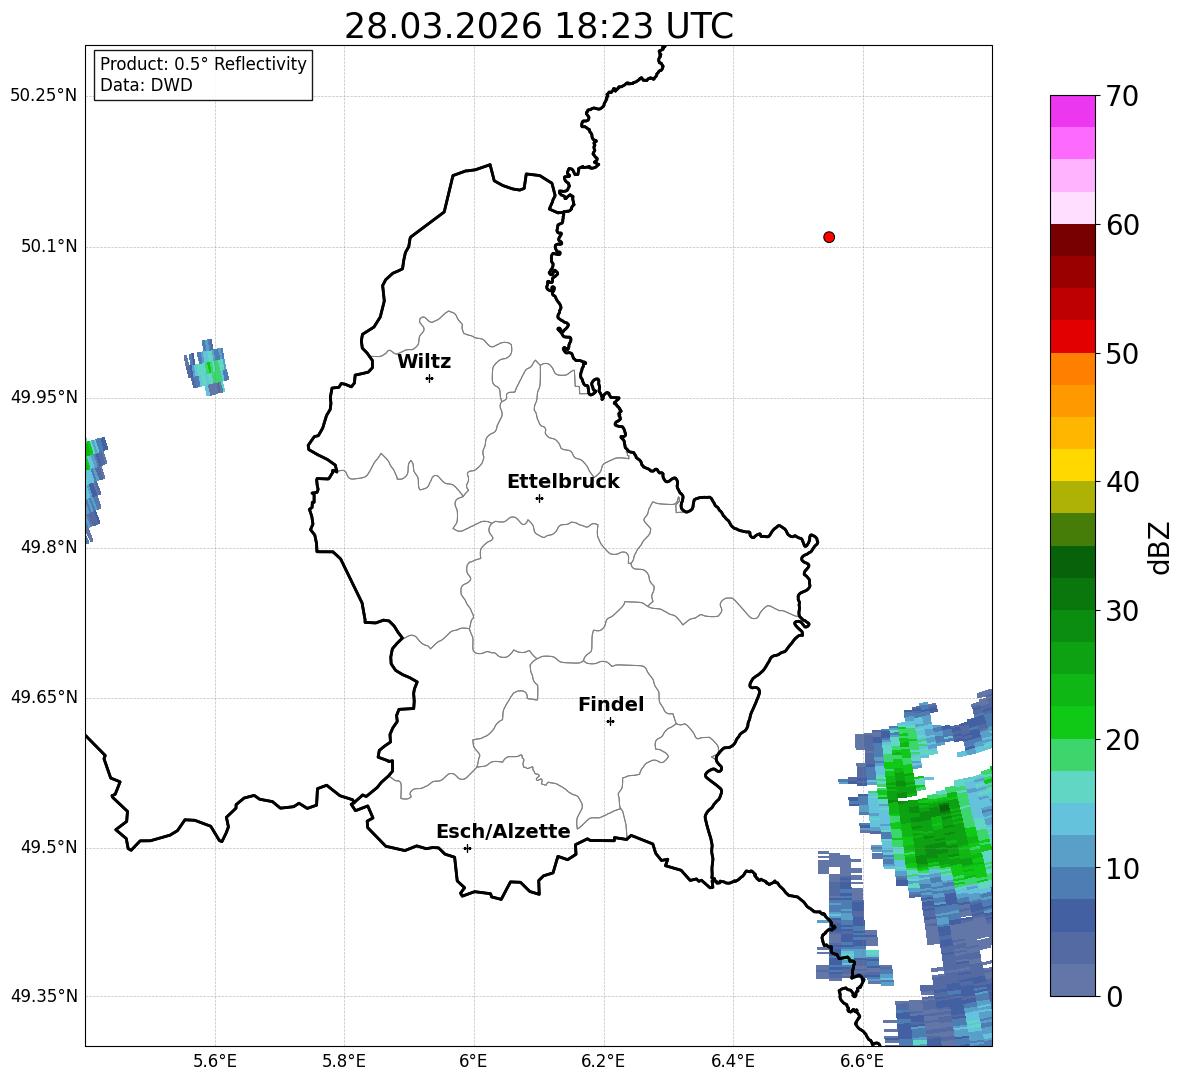Click the 49.5°N latitude label
The image size is (1184, 1081).
(49, 846)
